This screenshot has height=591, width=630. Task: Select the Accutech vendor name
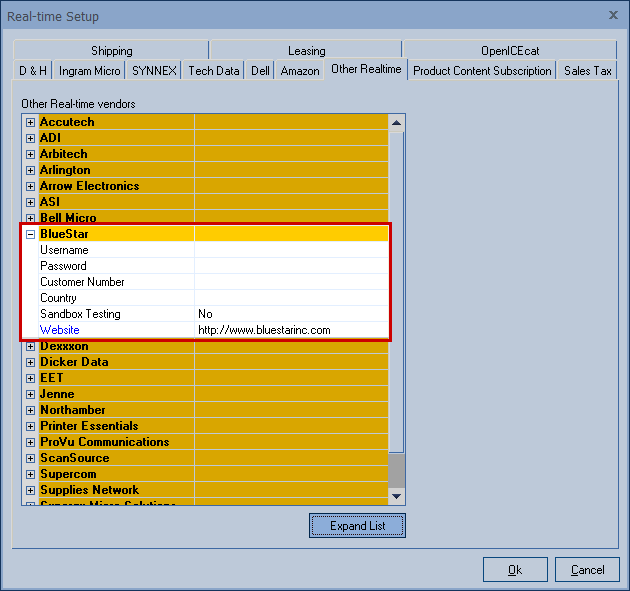click(67, 122)
